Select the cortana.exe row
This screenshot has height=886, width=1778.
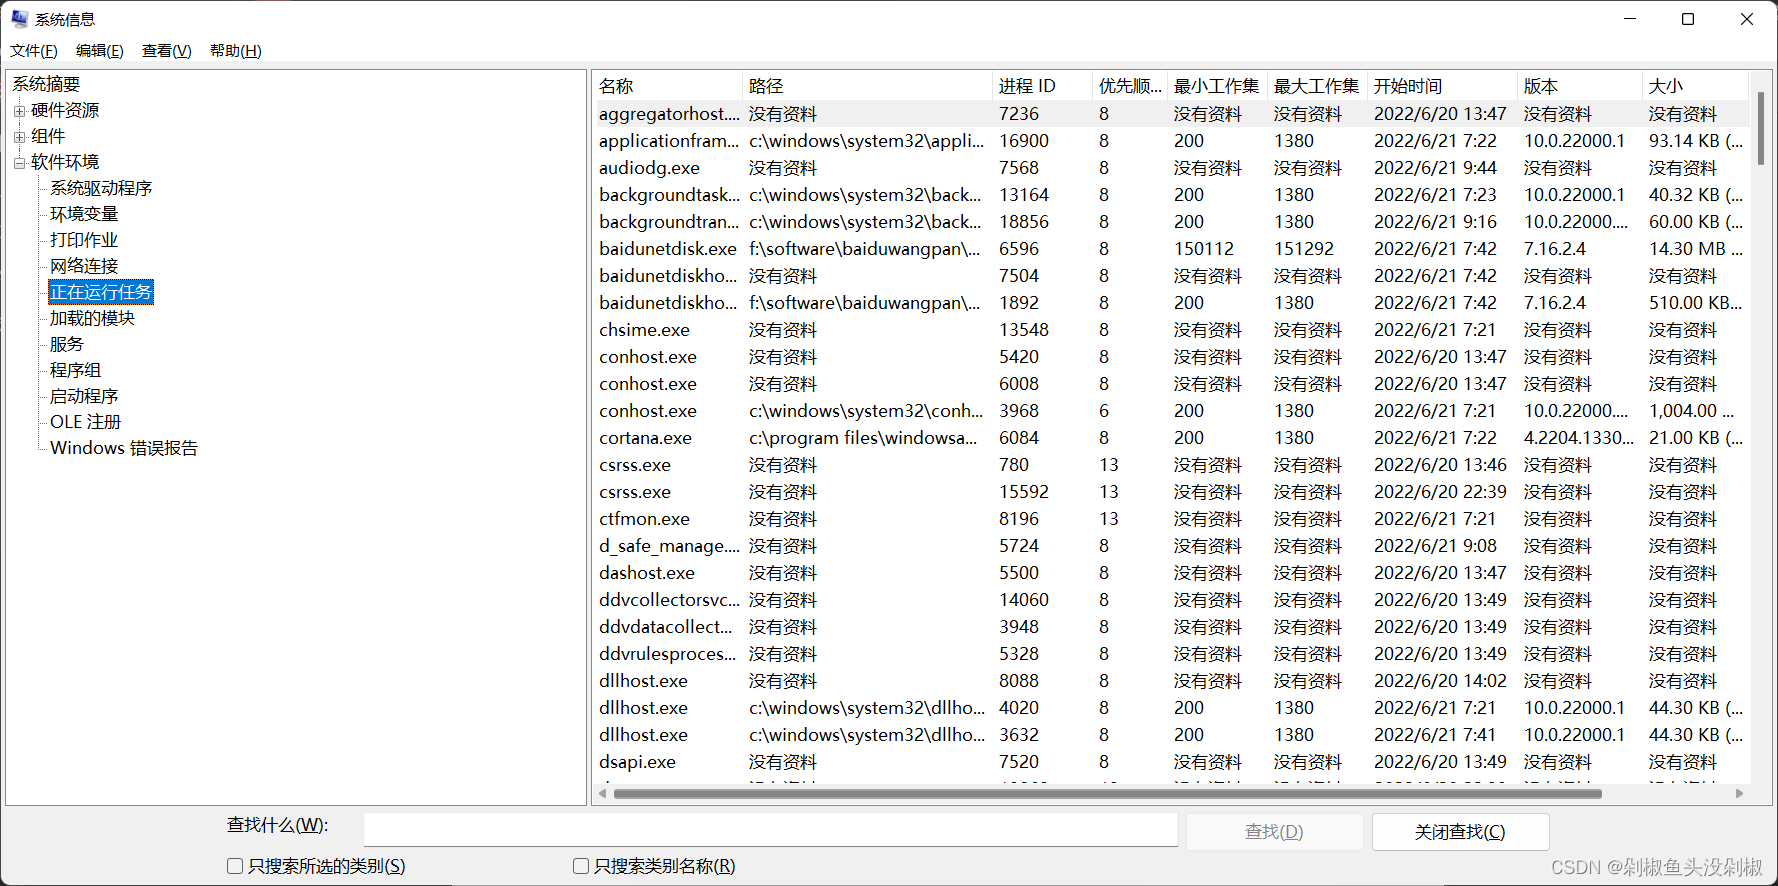1172,438
